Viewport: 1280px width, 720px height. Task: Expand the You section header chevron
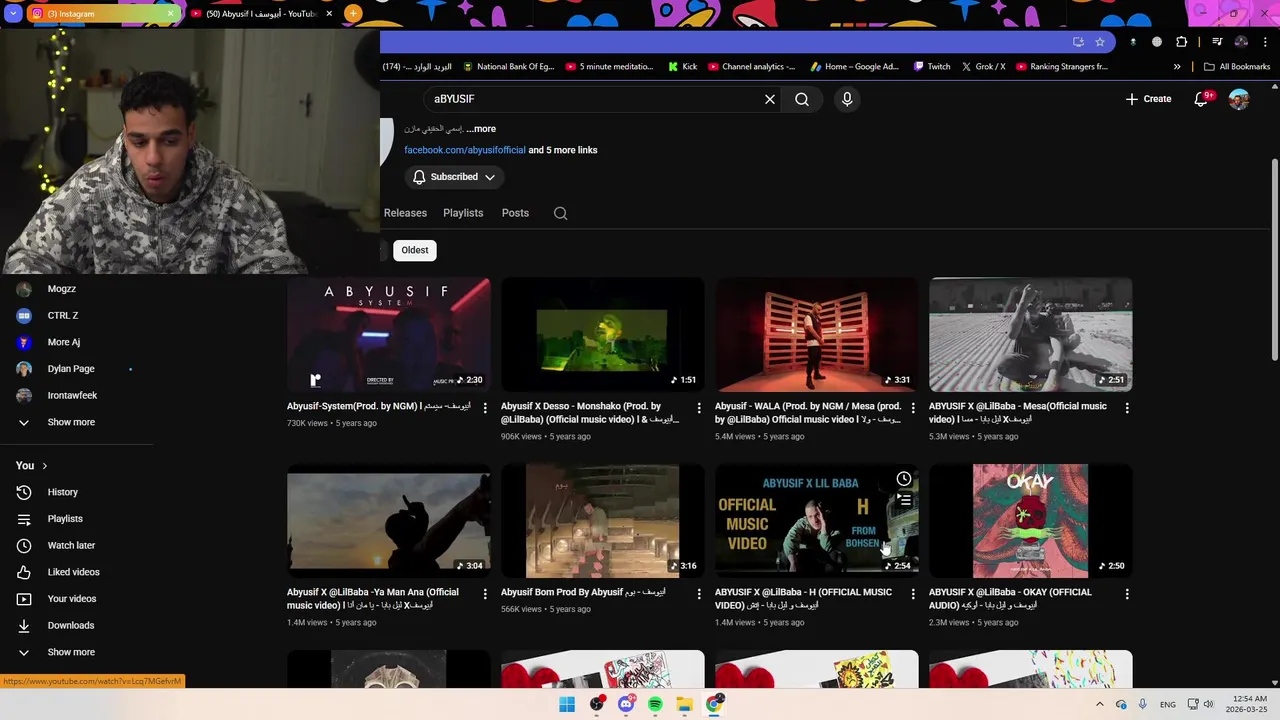tap(44, 466)
